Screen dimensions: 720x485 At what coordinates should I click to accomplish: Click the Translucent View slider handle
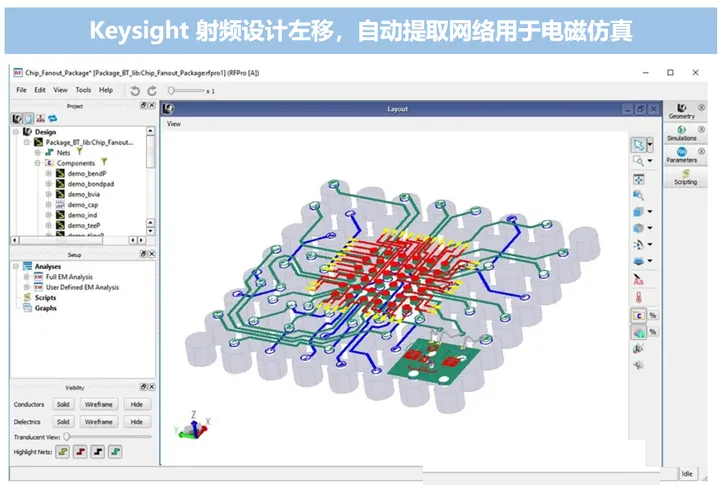(67, 437)
